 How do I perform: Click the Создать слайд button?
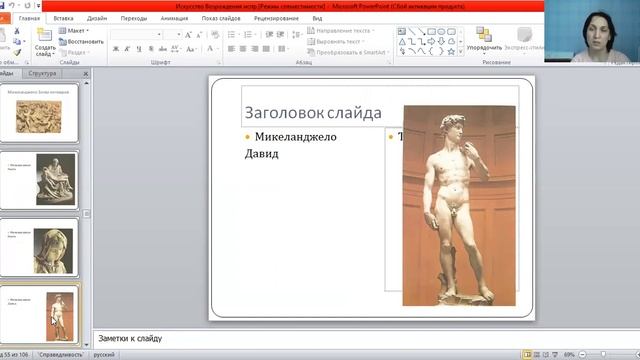coord(44,43)
